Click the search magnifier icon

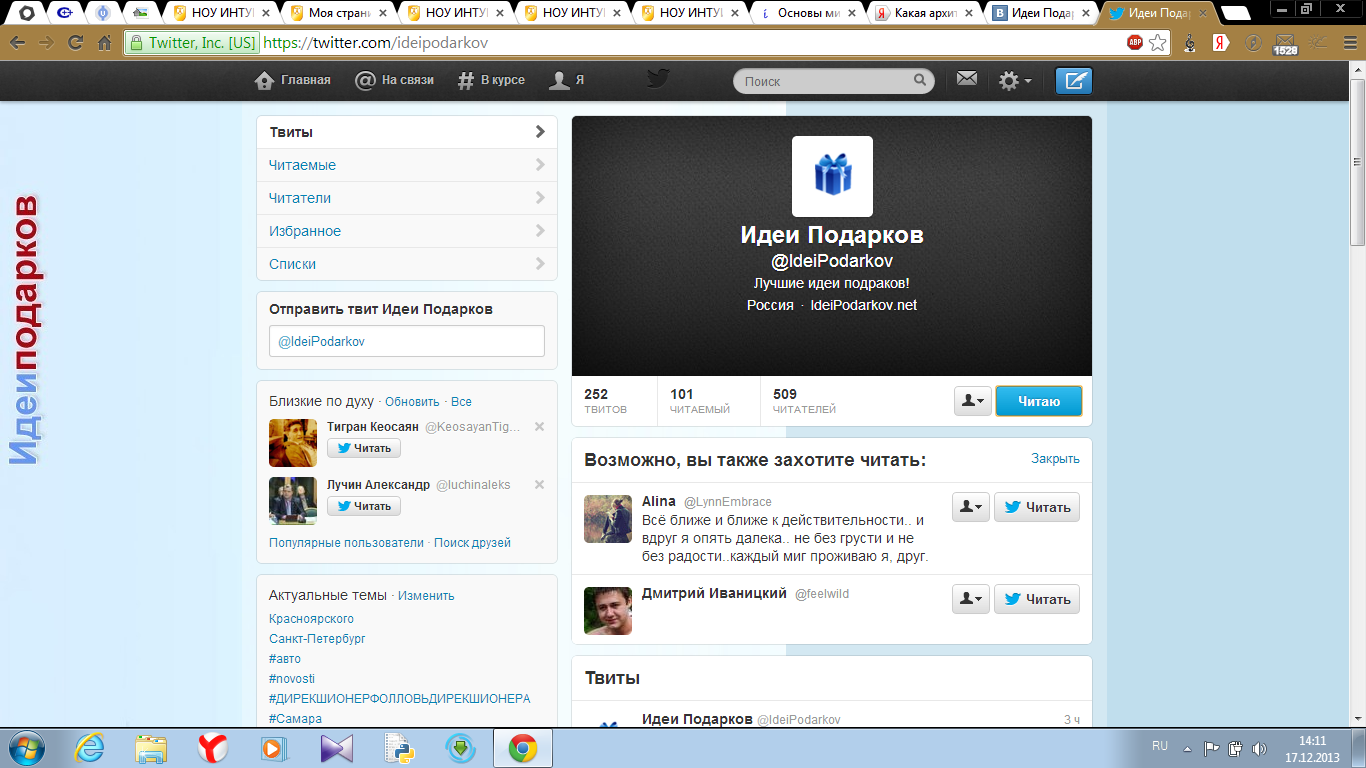(x=920, y=81)
